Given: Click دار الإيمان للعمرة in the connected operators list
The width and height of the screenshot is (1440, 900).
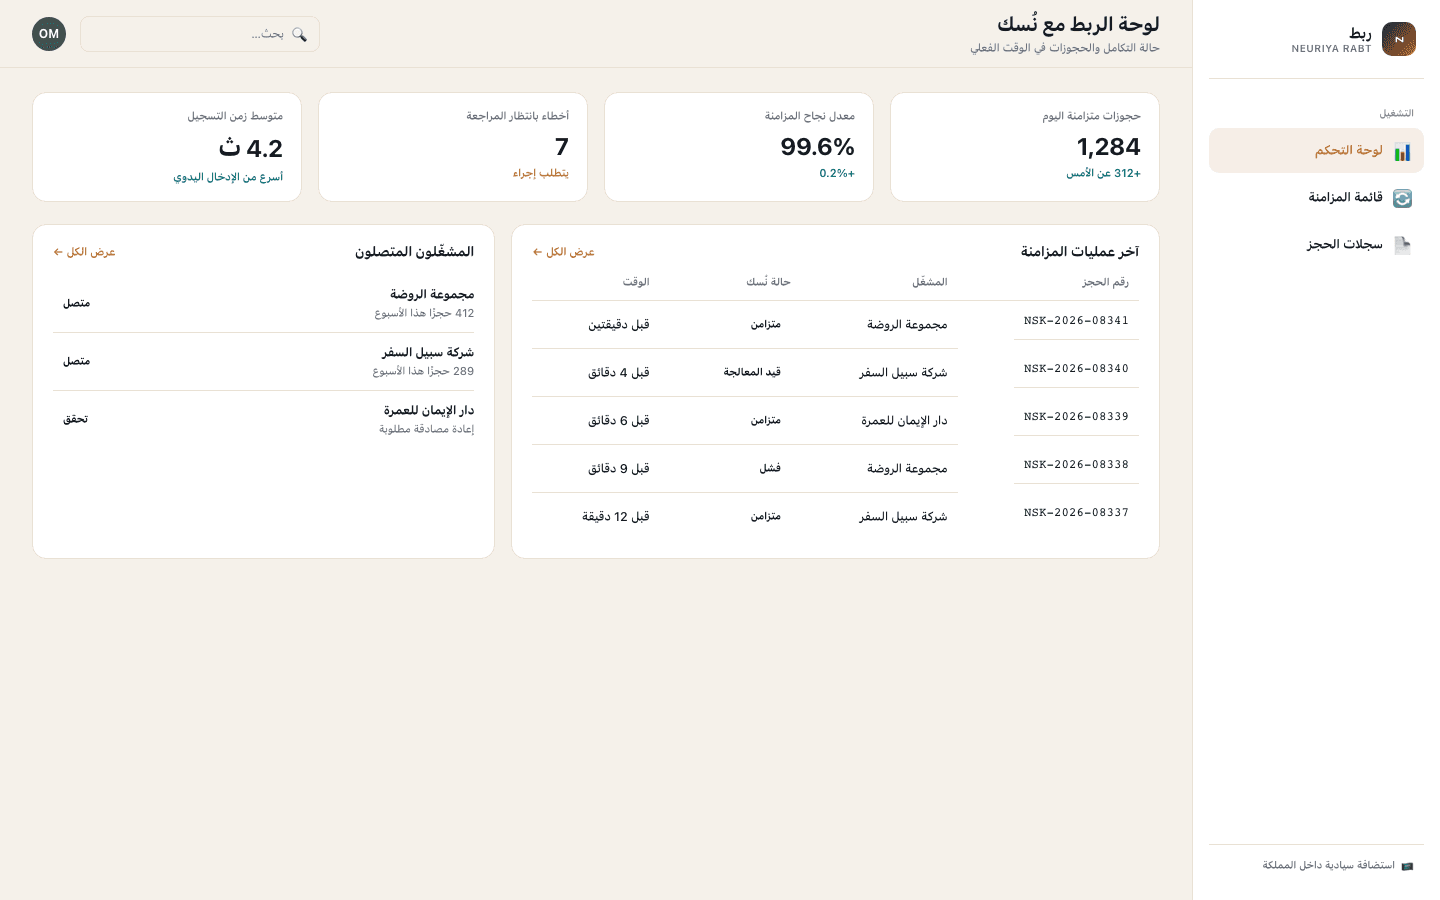Looking at the screenshot, I should [x=429, y=410].
